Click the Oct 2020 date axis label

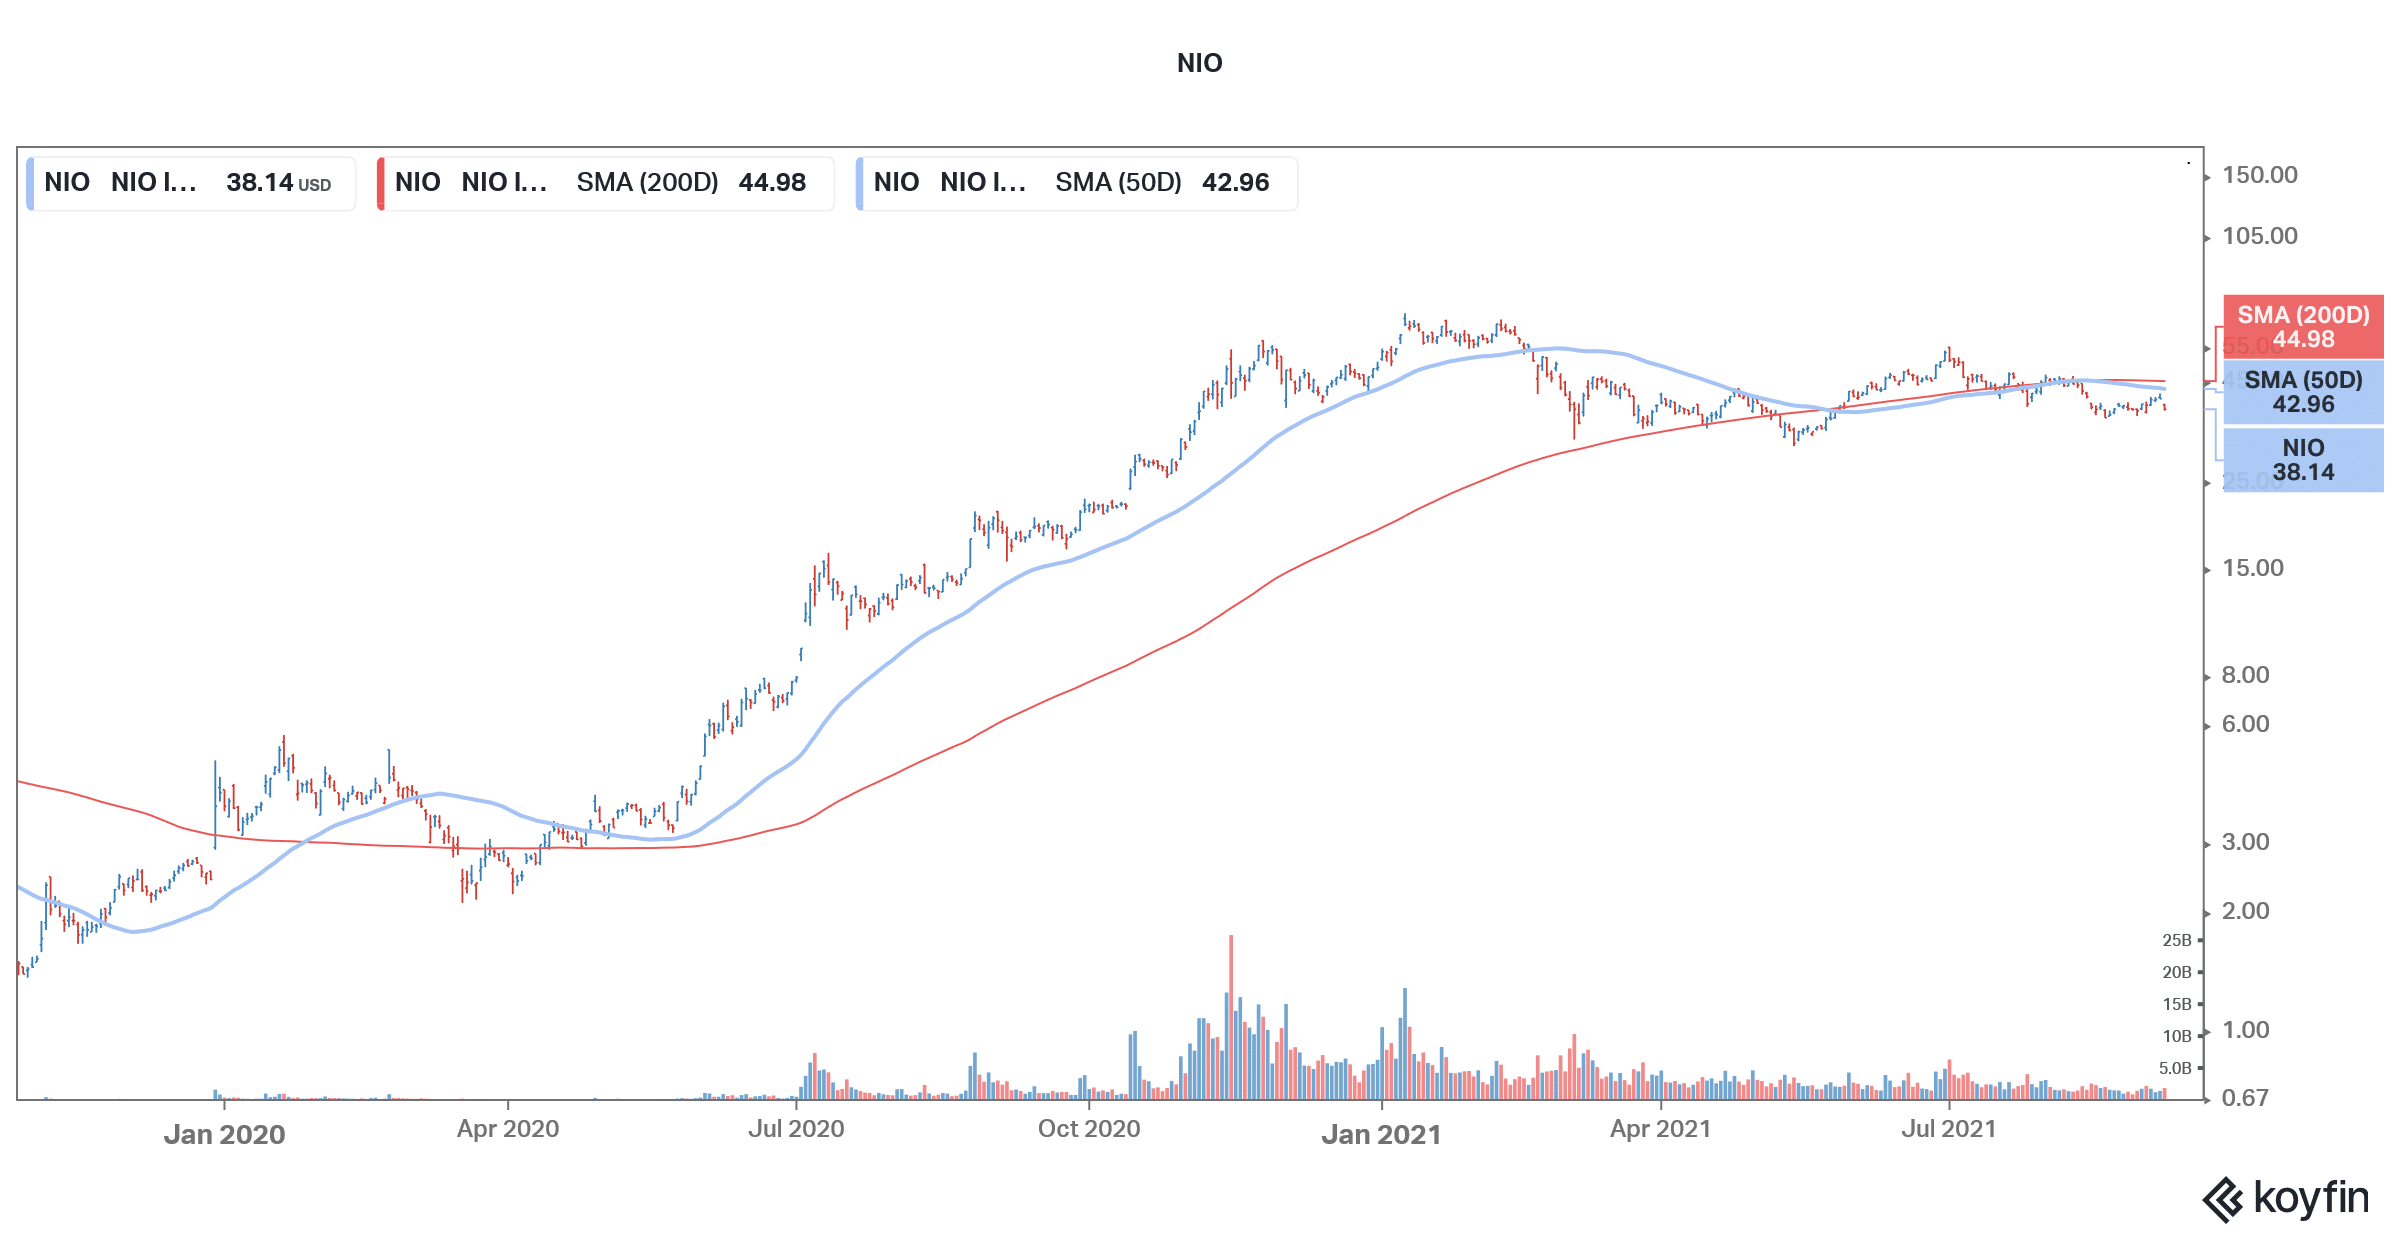tap(1089, 1129)
